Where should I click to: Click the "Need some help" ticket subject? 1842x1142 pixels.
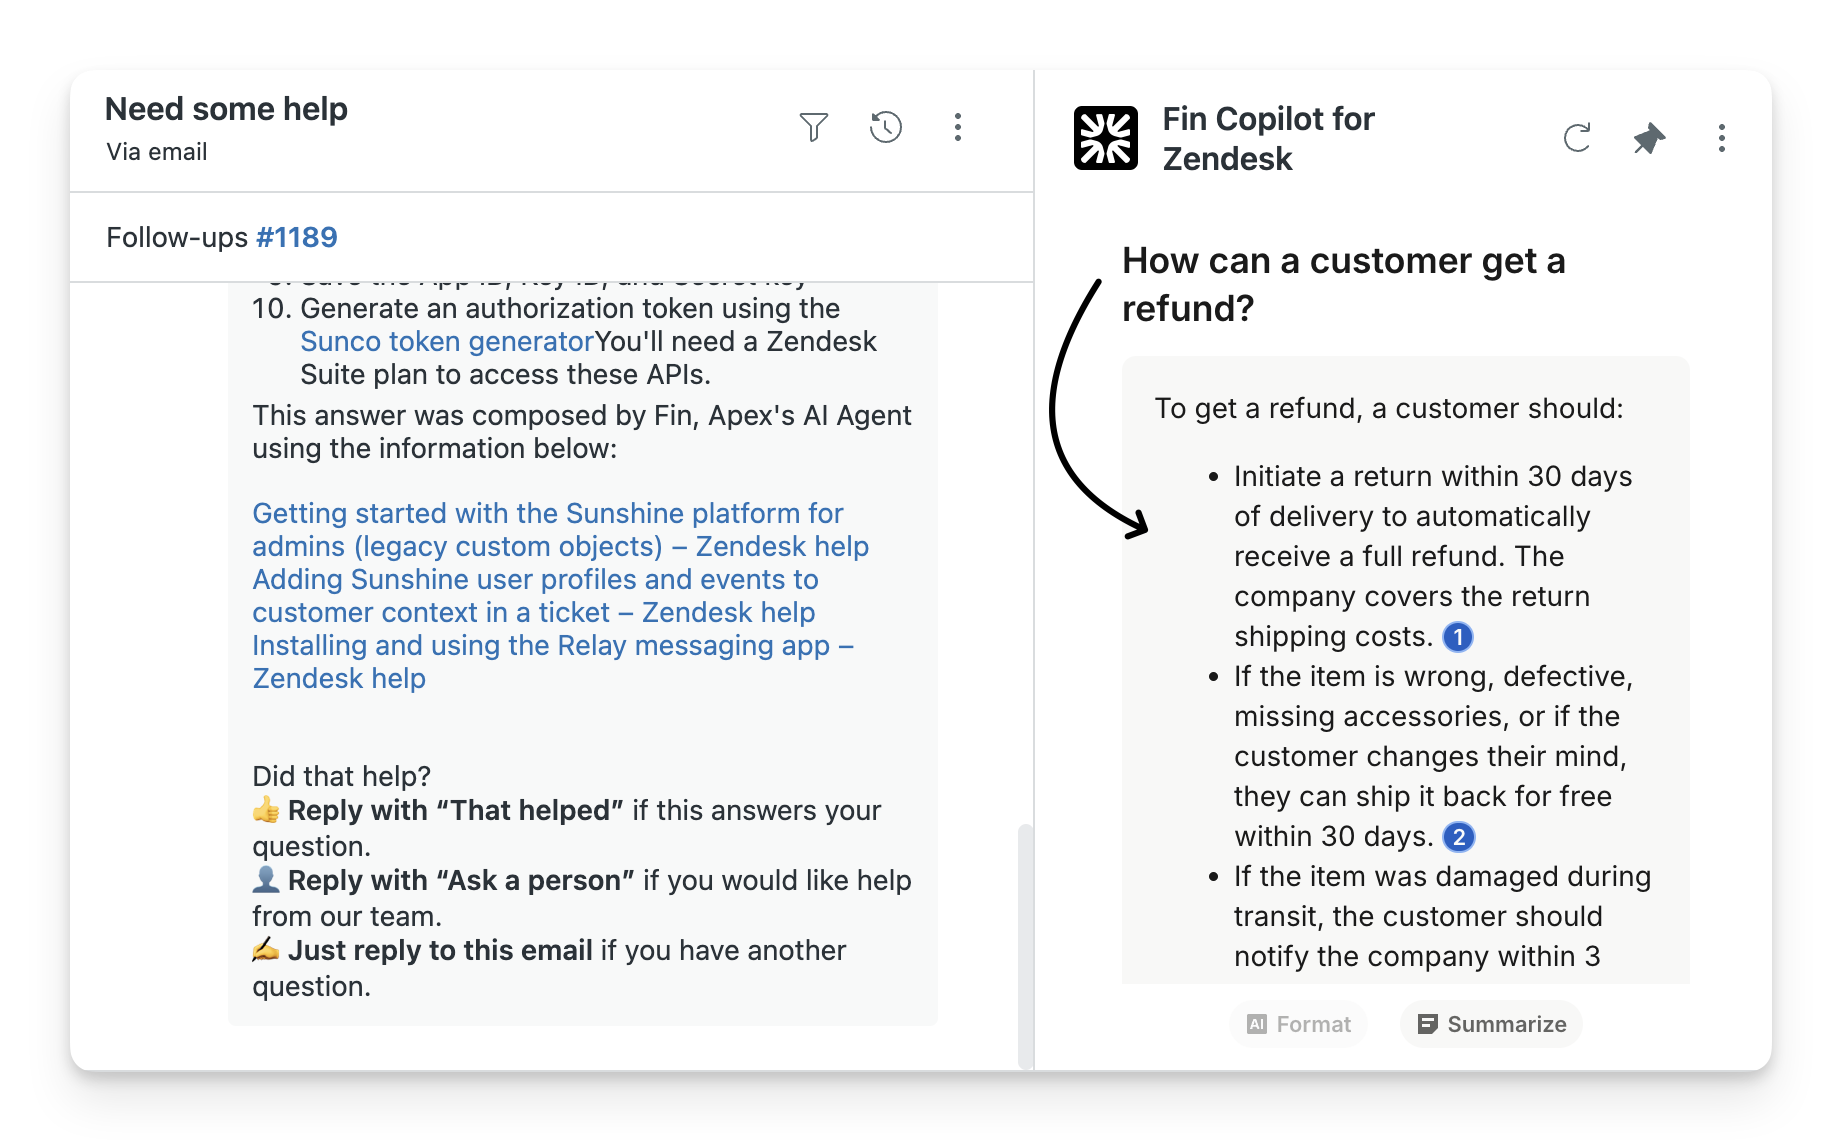point(226,109)
